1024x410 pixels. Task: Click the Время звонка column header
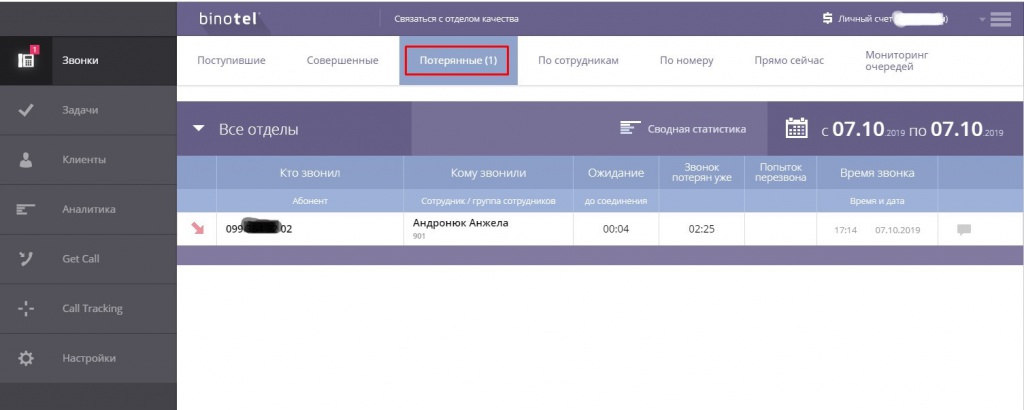coord(877,173)
